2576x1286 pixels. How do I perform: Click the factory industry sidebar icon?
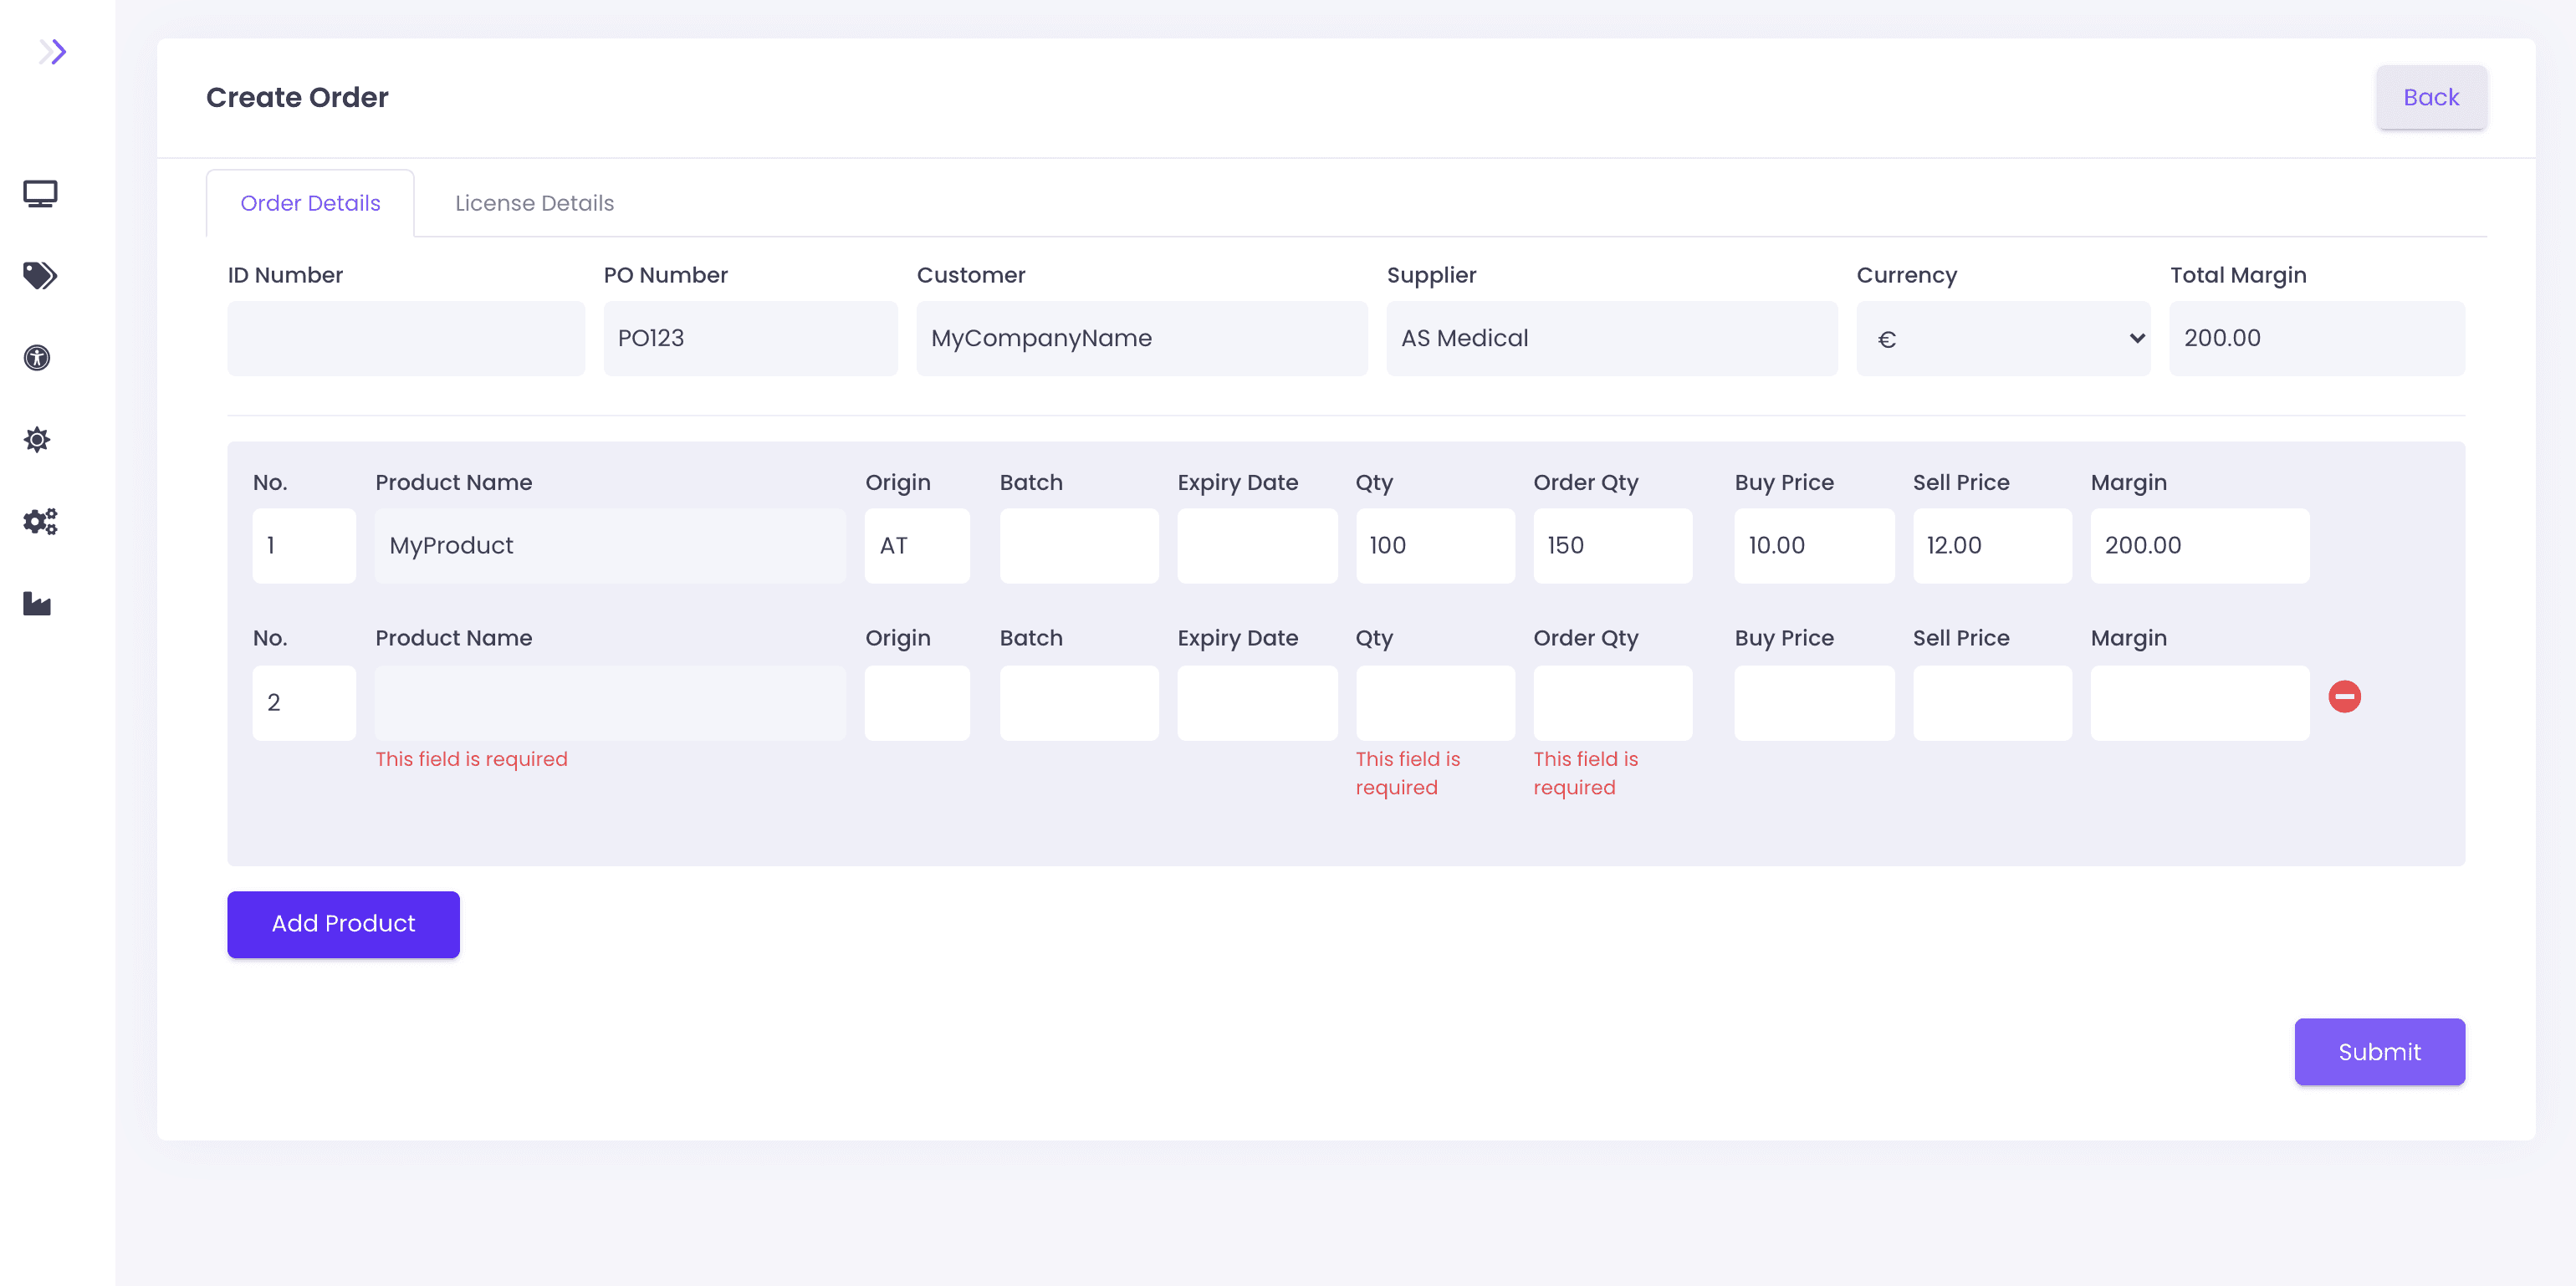37,604
